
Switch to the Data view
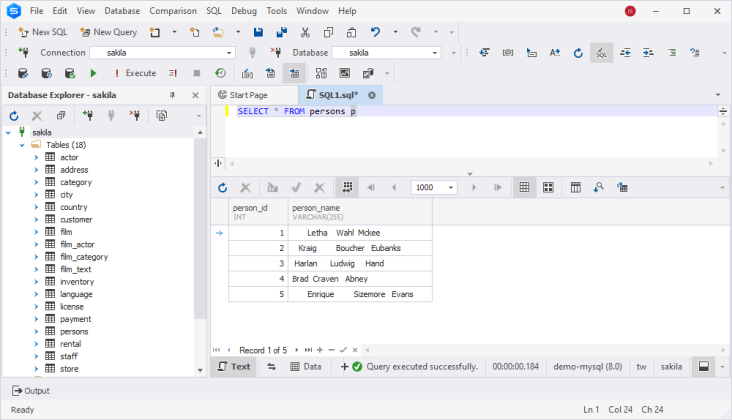pos(305,367)
